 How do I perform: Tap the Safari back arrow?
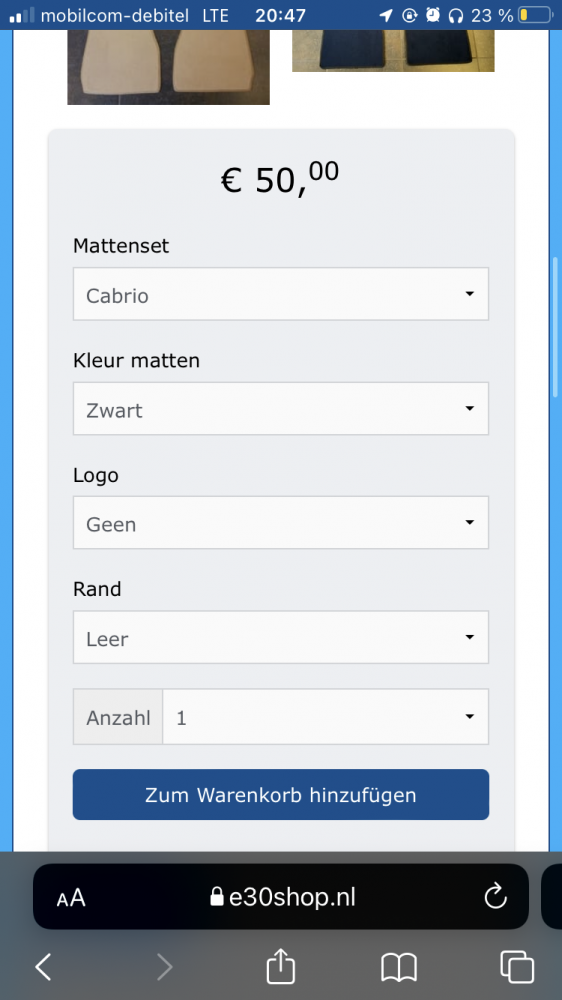pyautogui.click(x=43, y=967)
